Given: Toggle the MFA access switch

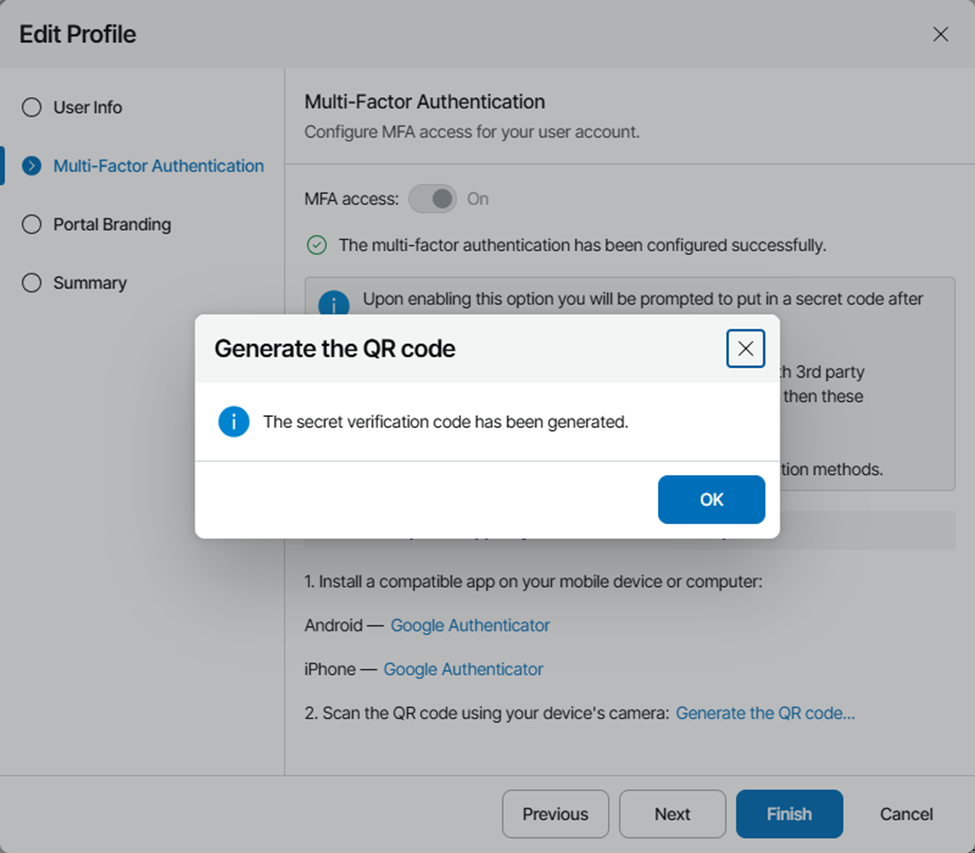Looking at the screenshot, I should click(432, 199).
